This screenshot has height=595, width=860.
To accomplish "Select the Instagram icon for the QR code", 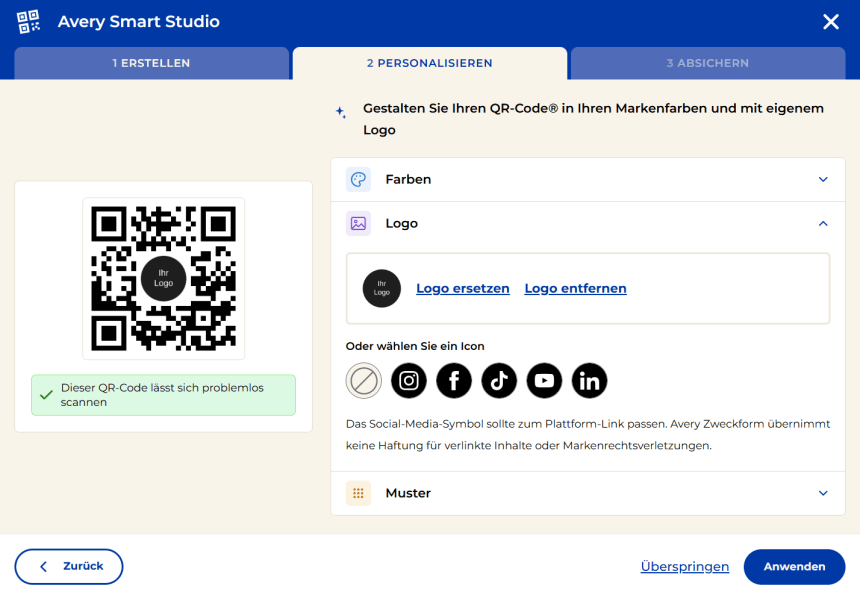I will tap(409, 381).
